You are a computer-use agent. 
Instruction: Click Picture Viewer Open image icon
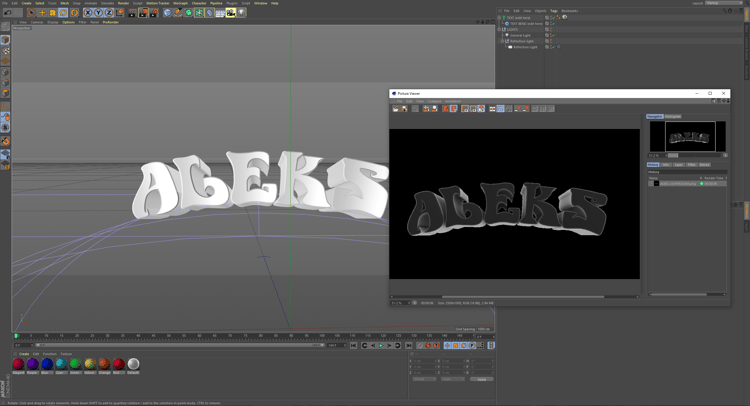pyautogui.click(x=396, y=109)
